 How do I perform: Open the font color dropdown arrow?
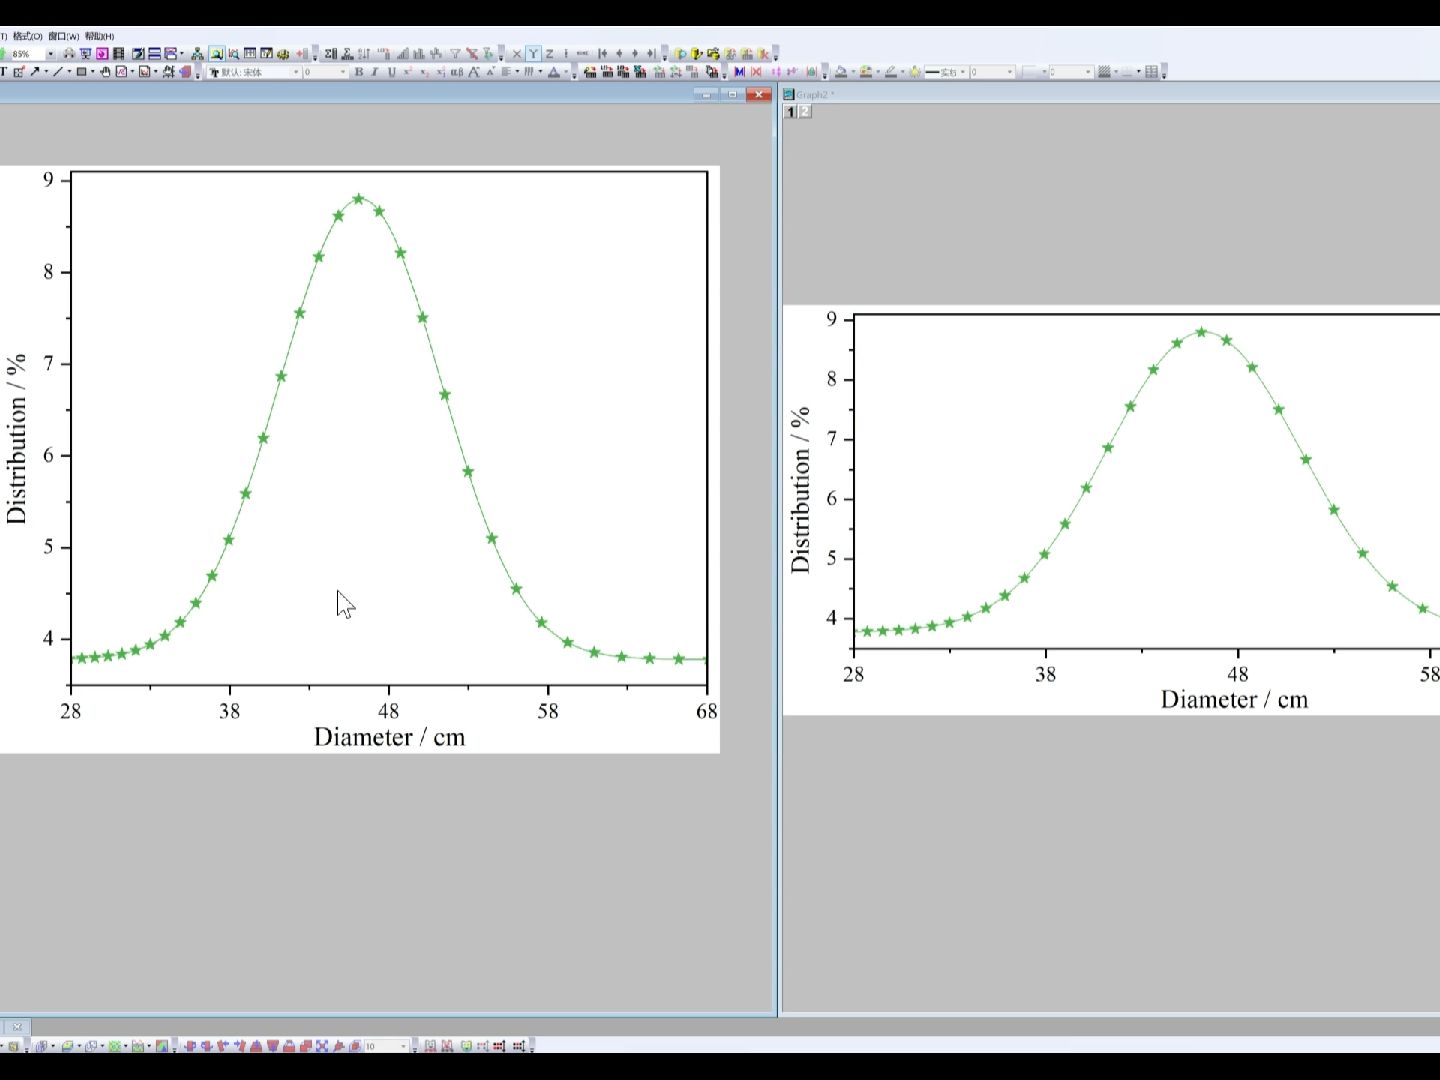point(566,72)
